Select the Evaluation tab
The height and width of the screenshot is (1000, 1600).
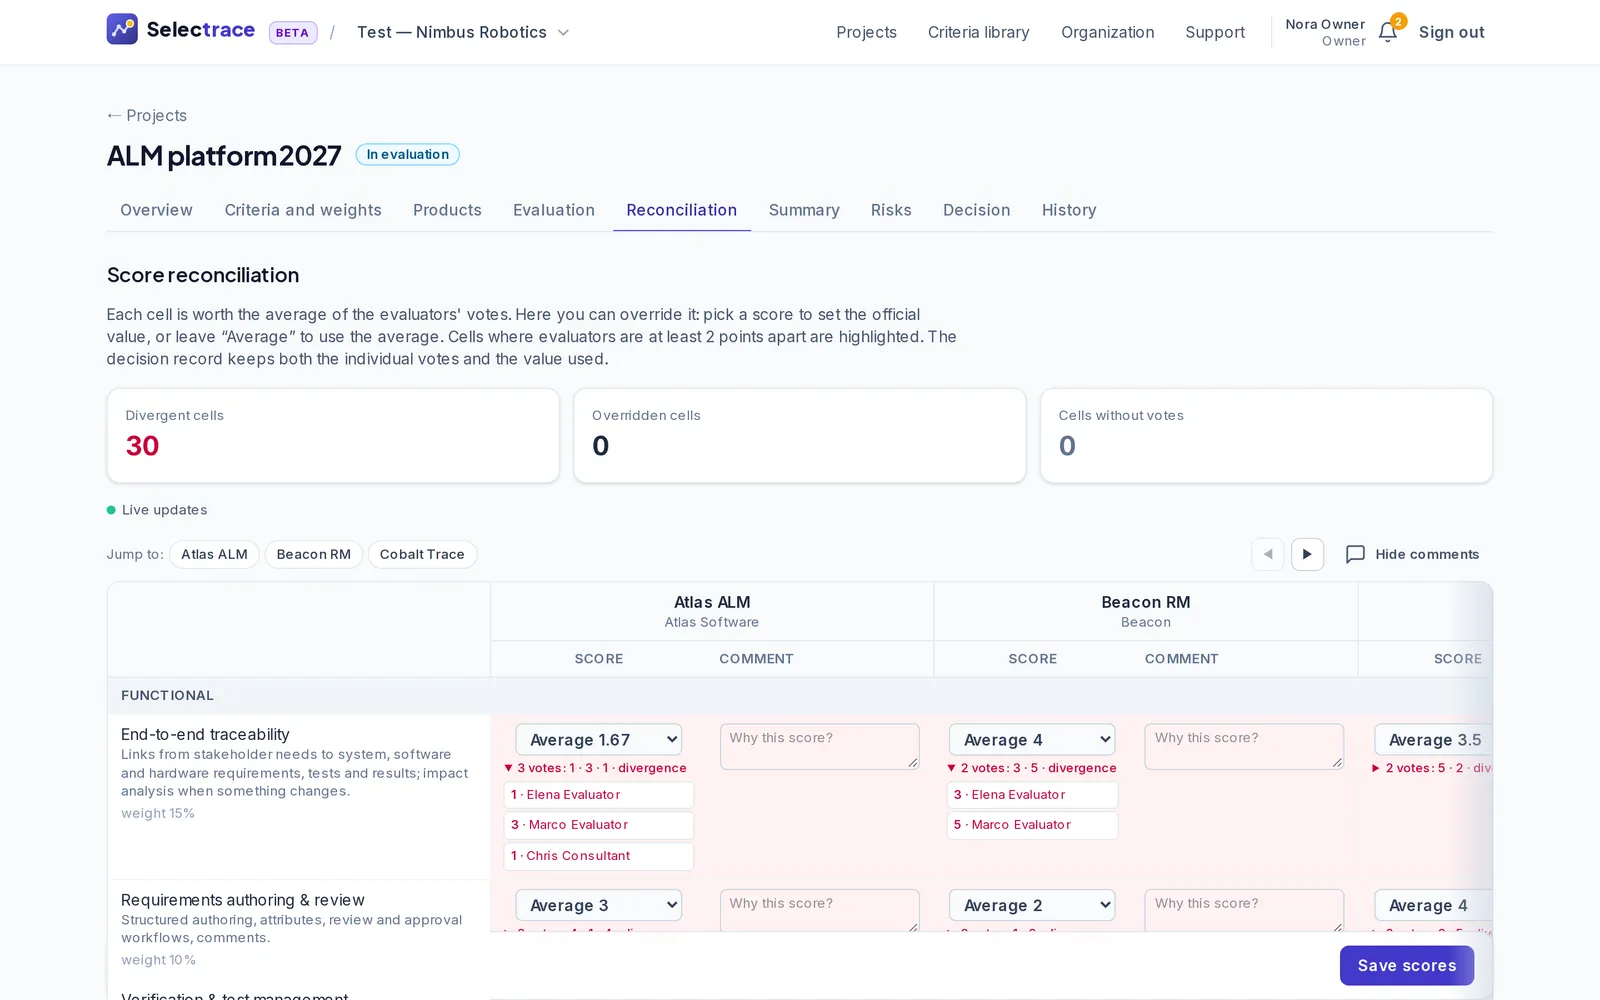tap(554, 210)
